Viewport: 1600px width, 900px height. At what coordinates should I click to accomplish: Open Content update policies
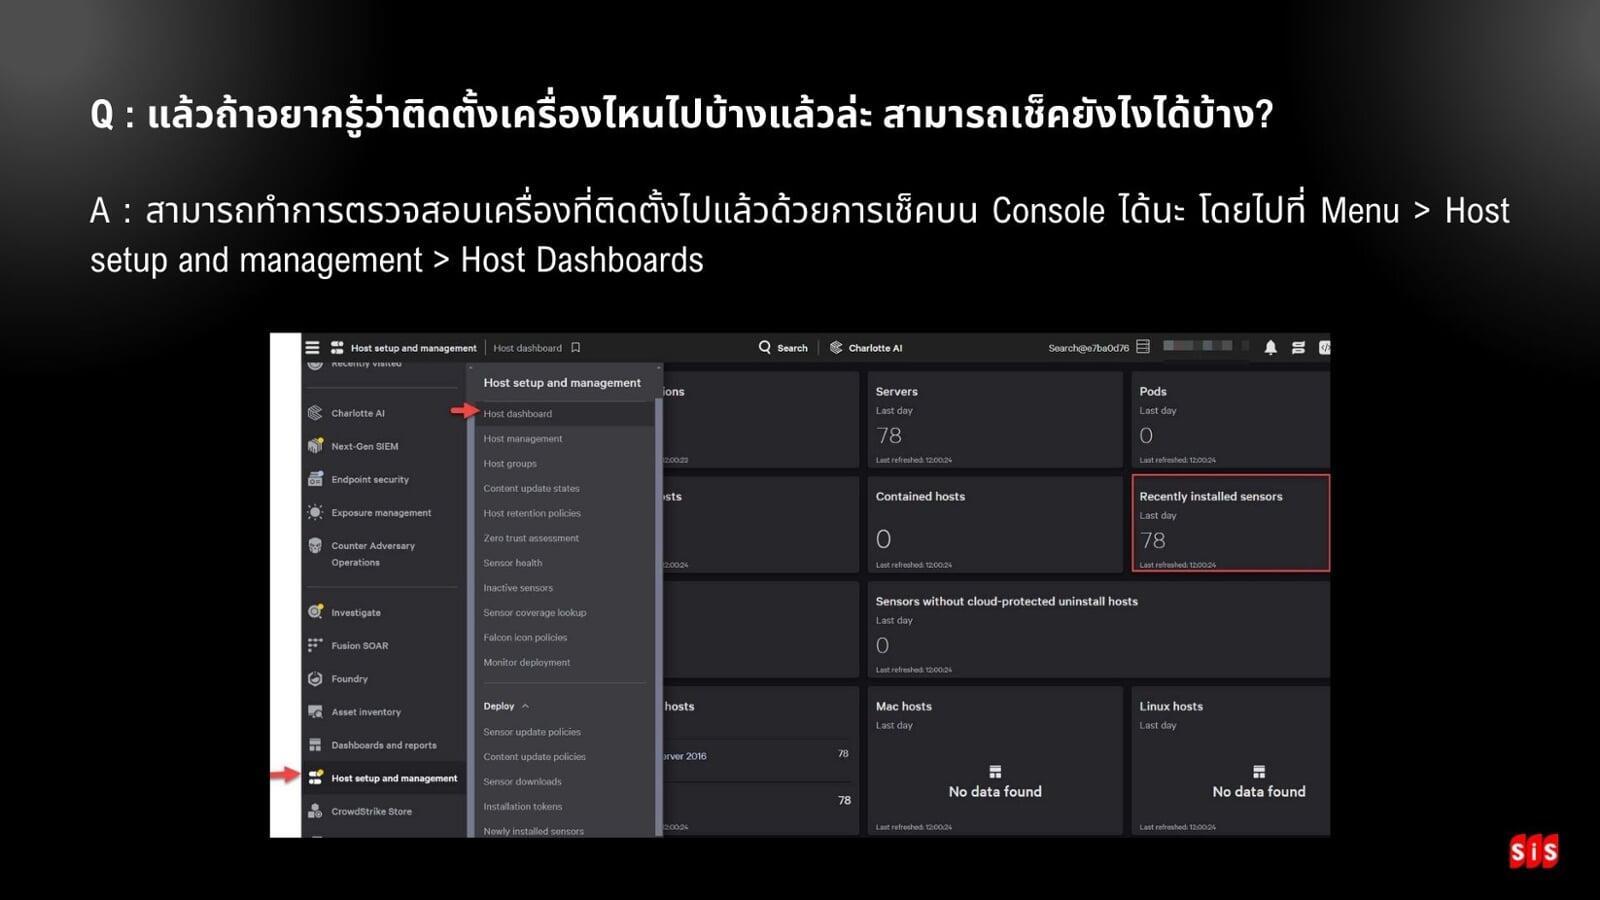[x=535, y=757]
